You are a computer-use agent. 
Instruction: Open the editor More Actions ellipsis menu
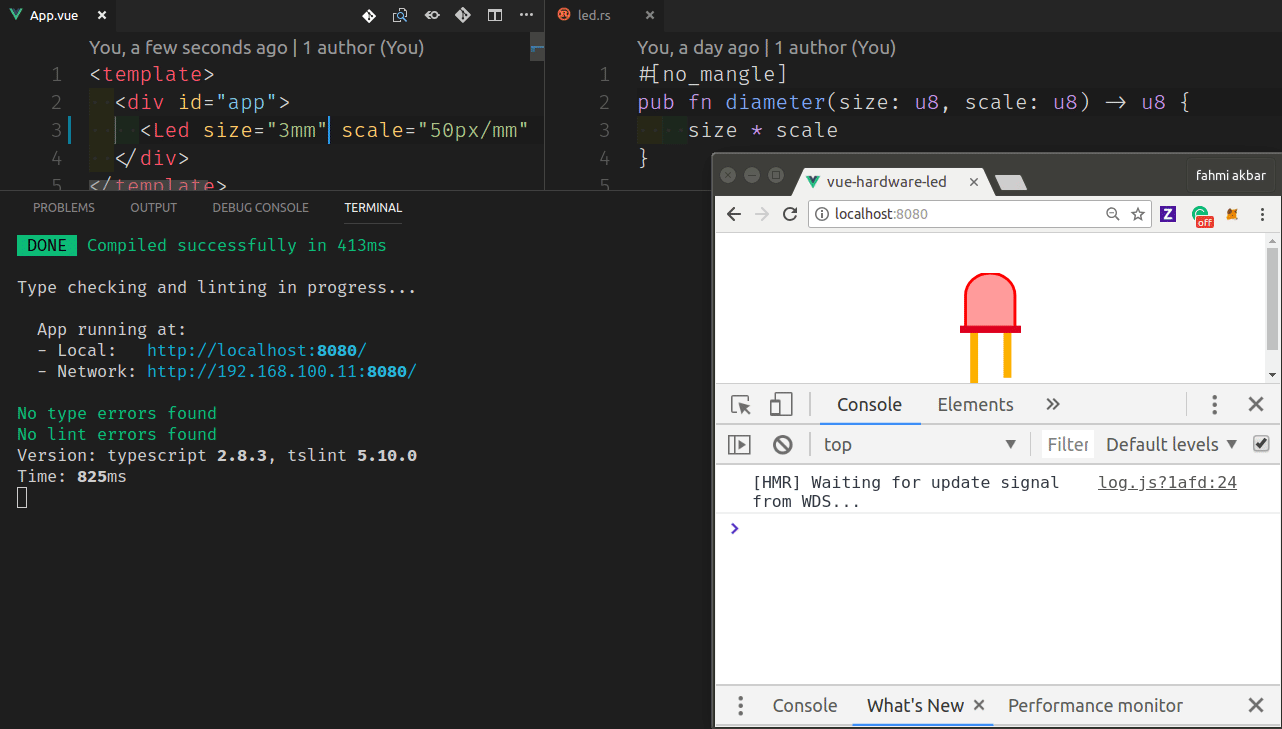click(x=526, y=15)
